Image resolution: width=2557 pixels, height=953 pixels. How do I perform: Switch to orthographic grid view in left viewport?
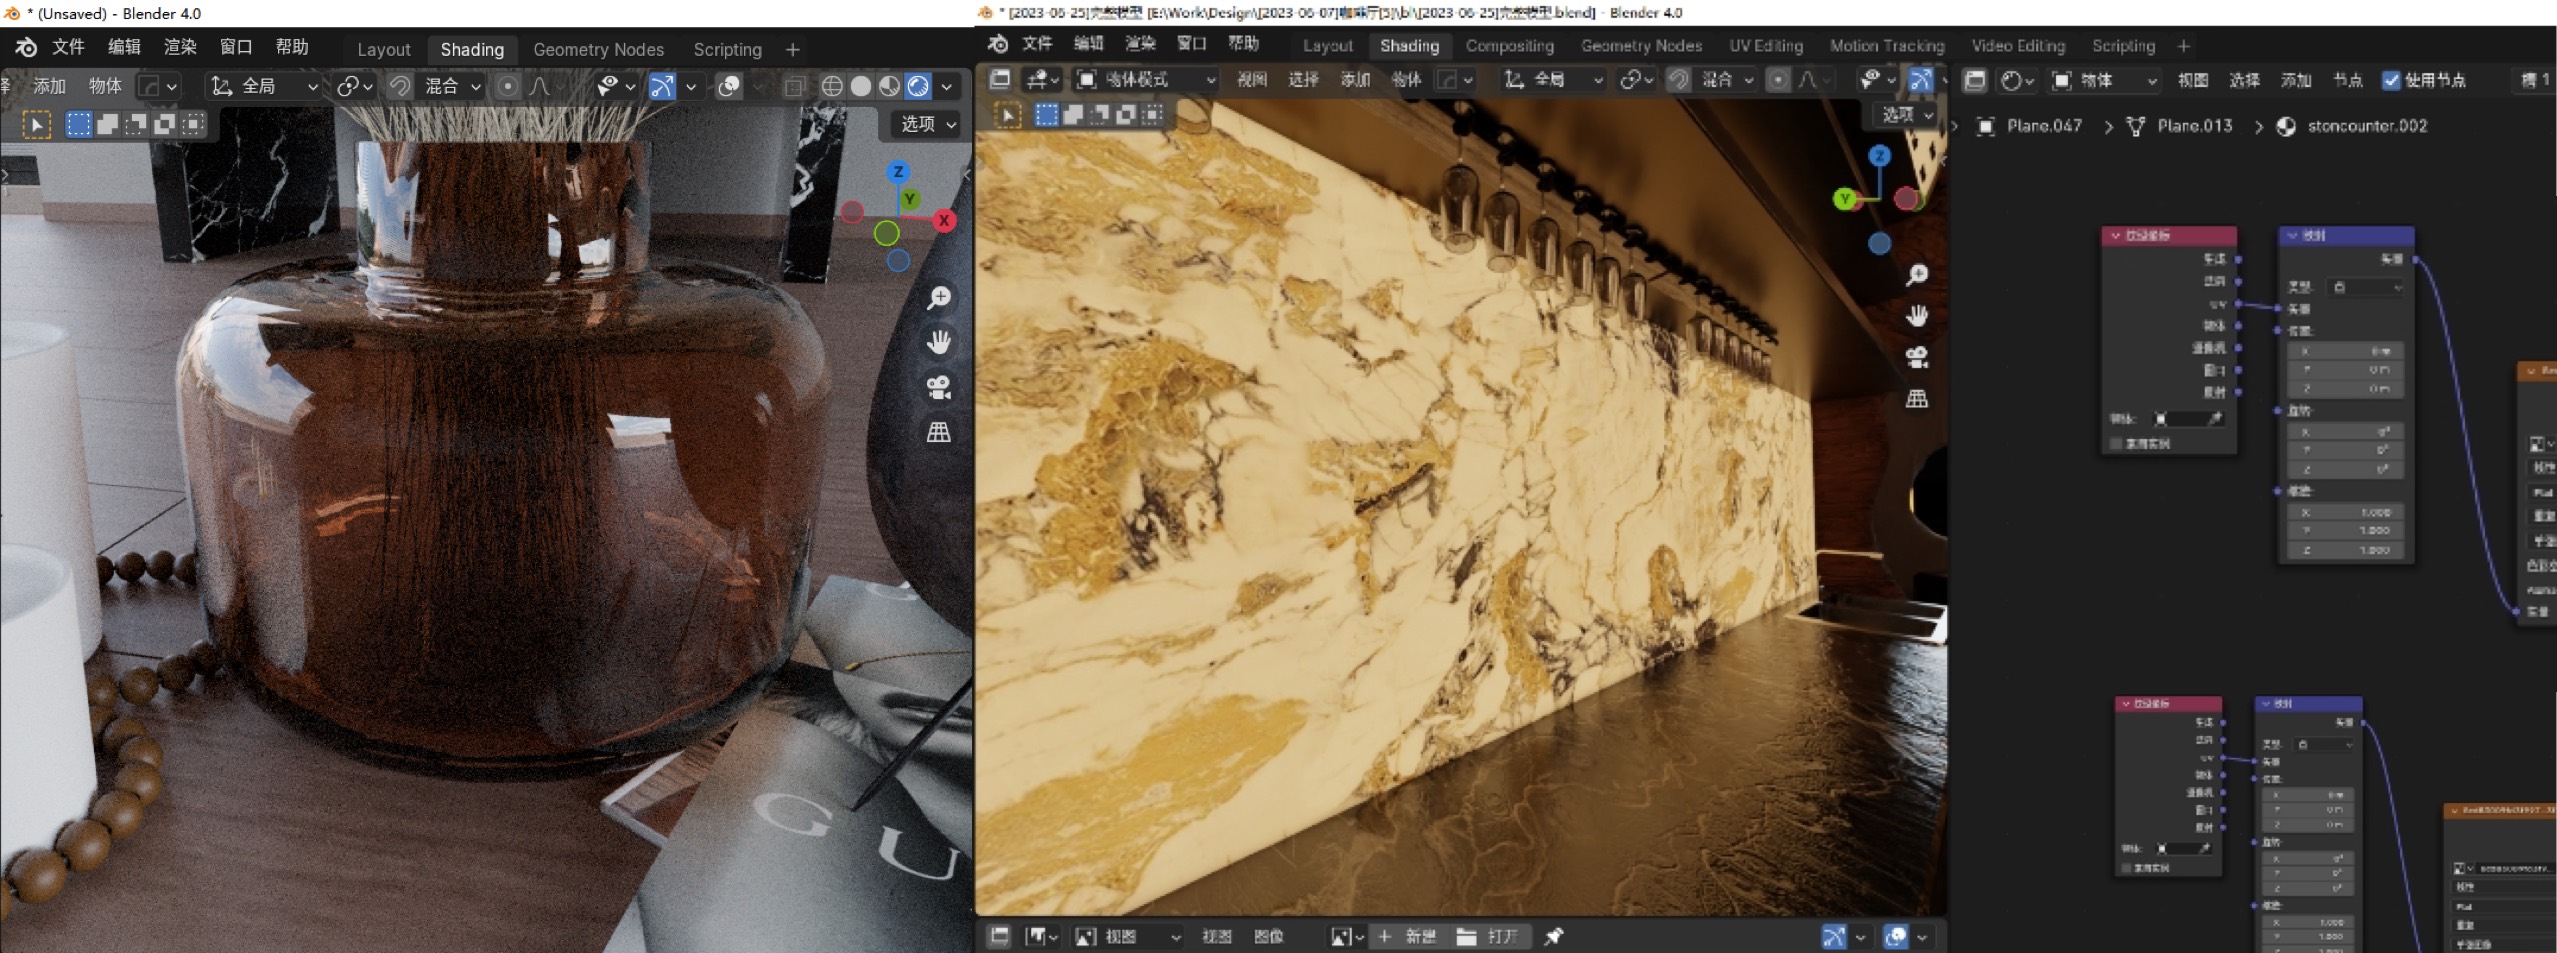click(x=939, y=432)
